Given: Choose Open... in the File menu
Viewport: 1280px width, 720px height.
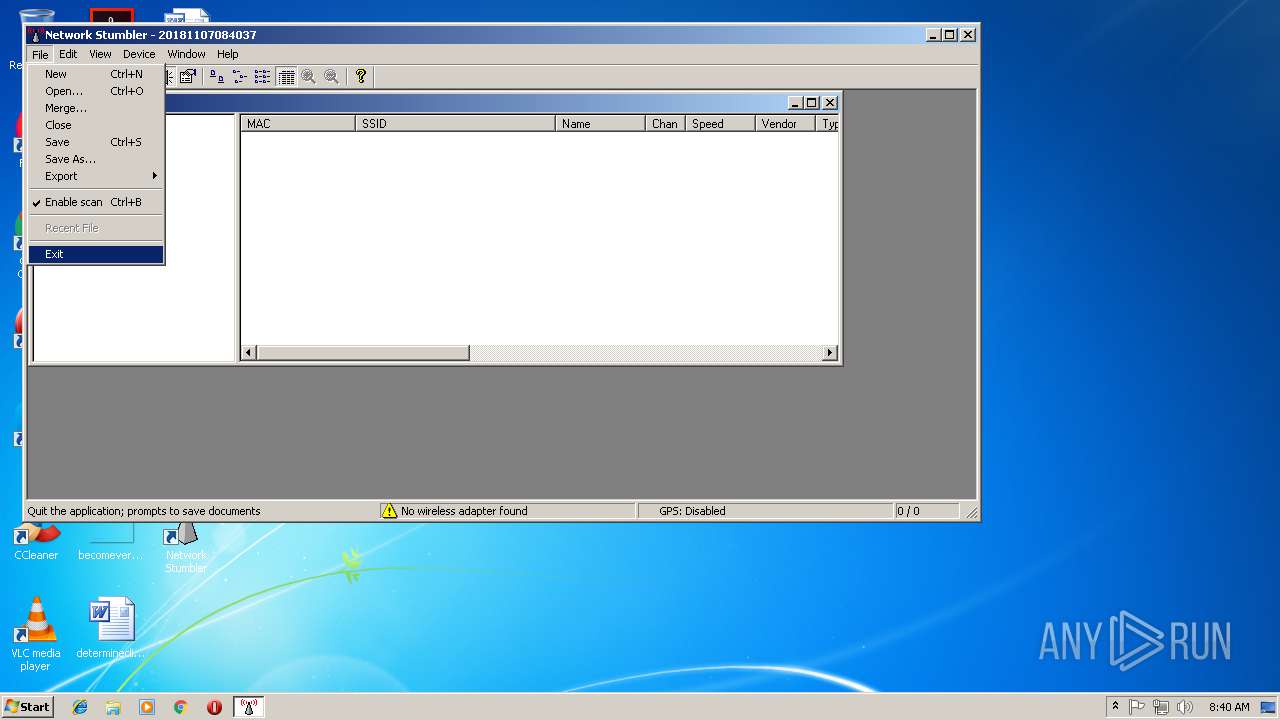Looking at the screenshot, I should [96, 91].
